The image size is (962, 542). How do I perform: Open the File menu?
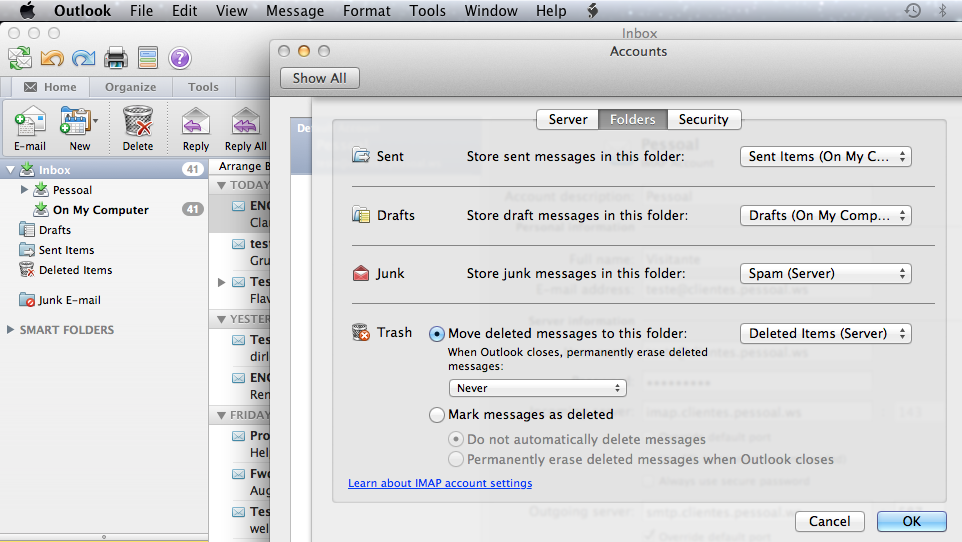point(141,10)
